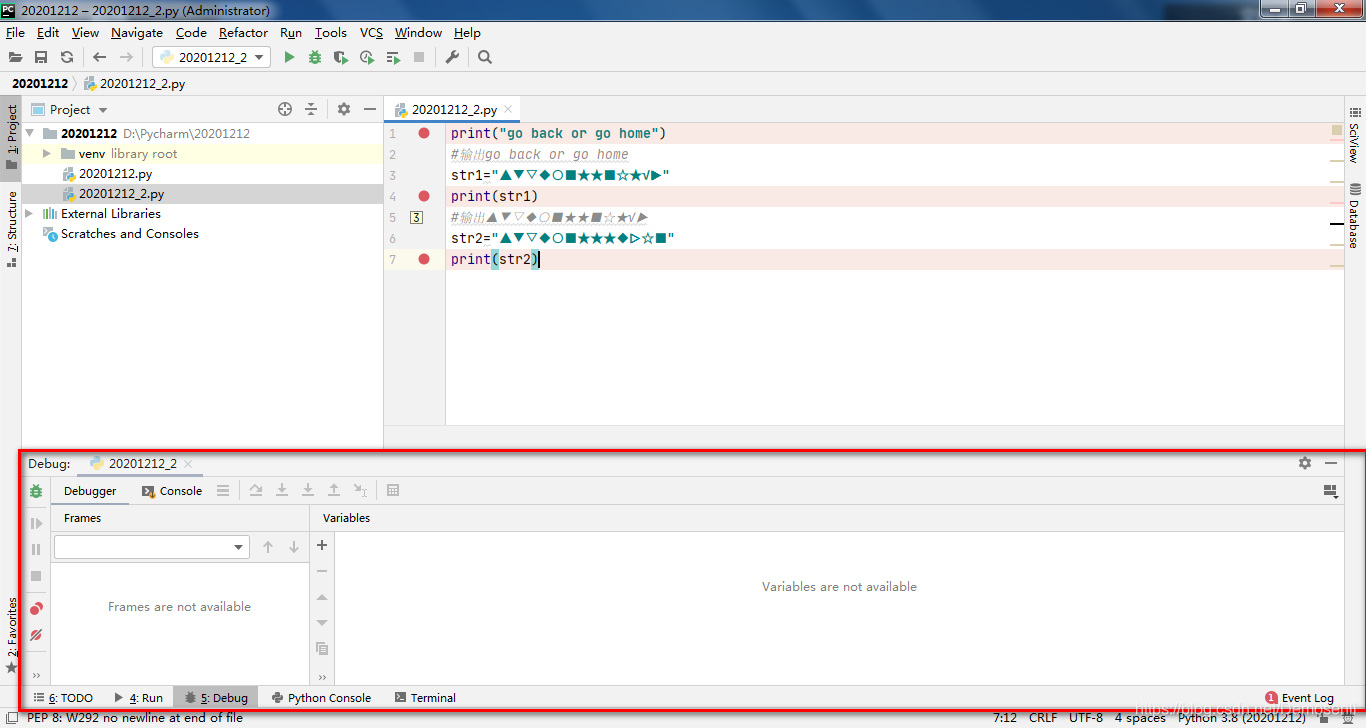Open run configuration dropdown 20201212_2
The height and width of the screenshot is (728, 1366).
pyautogui.click(x=212, y=58)
